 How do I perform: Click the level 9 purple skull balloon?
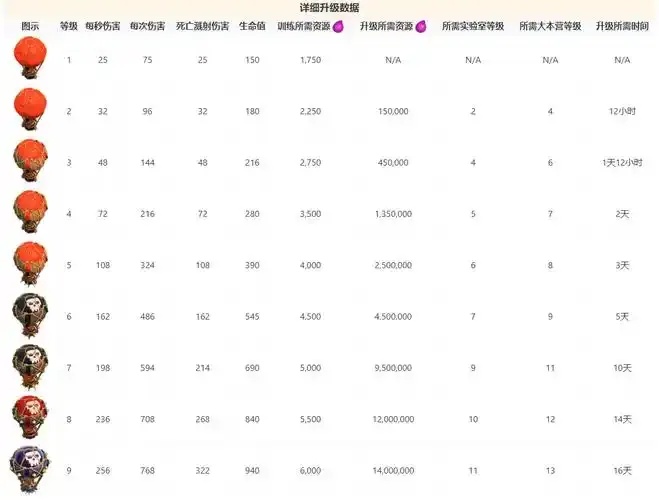tap(29, 469)
